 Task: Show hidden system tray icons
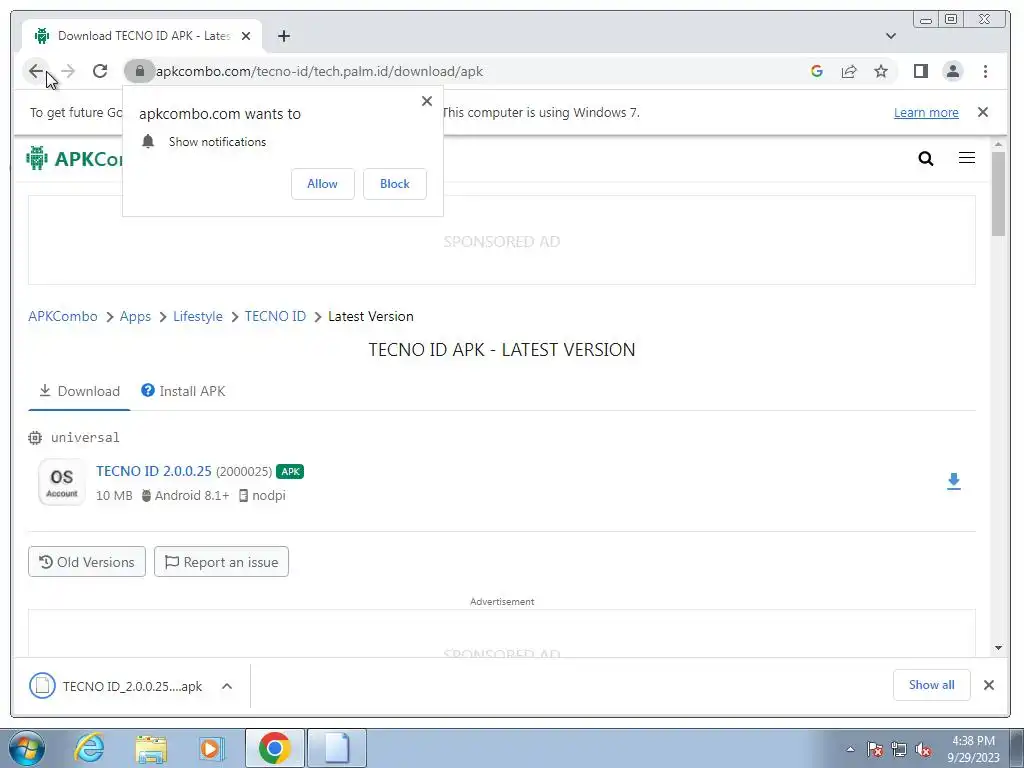pos(850,749)
